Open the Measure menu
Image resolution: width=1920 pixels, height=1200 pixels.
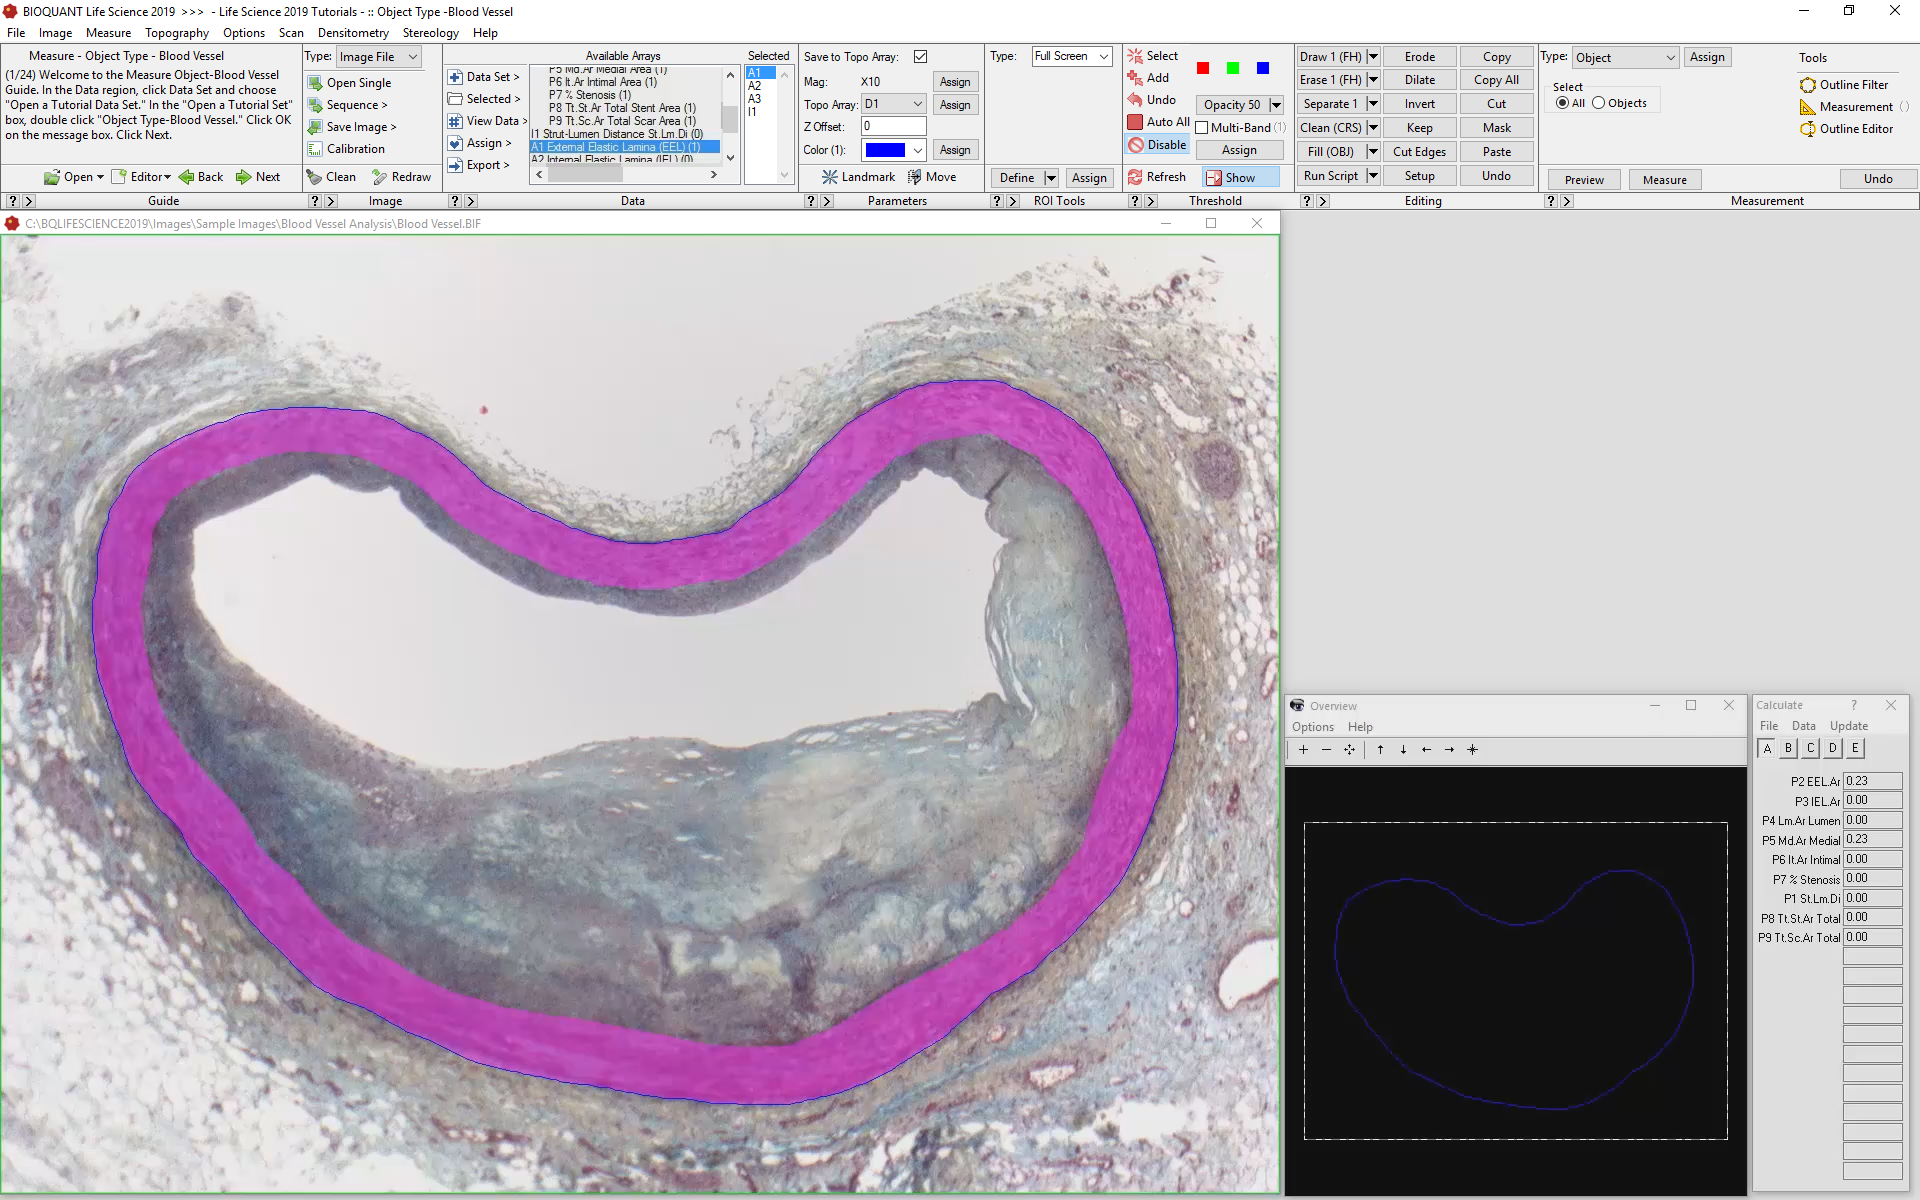coord(108,33)
